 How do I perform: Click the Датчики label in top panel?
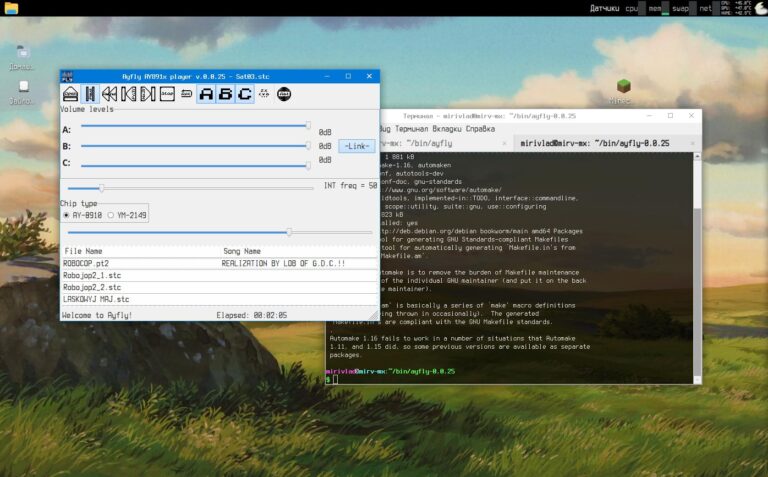point(604,8)
